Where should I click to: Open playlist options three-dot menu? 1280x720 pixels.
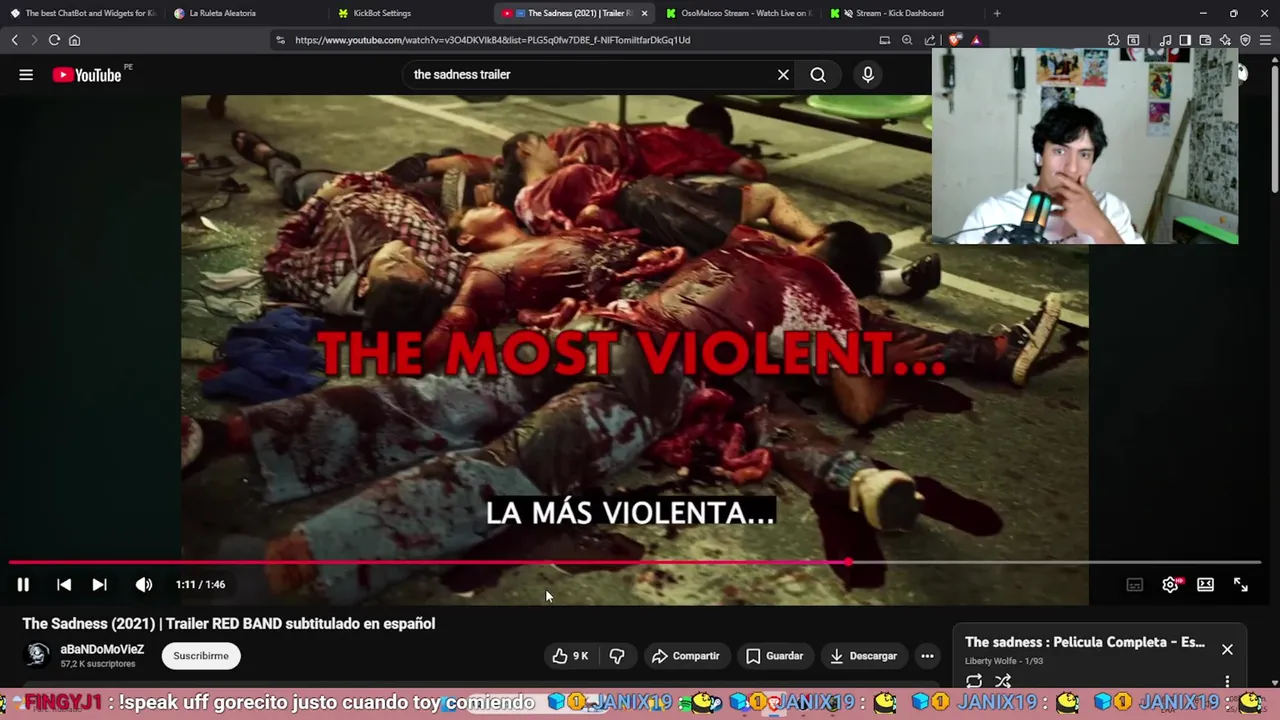tap(1227, 682)
